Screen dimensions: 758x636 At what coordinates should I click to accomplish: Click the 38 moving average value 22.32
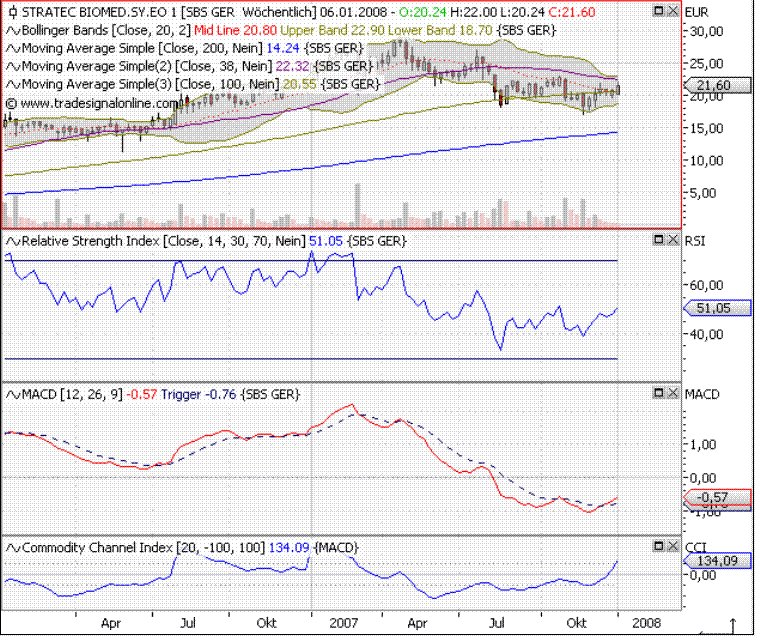coord(292,66)
